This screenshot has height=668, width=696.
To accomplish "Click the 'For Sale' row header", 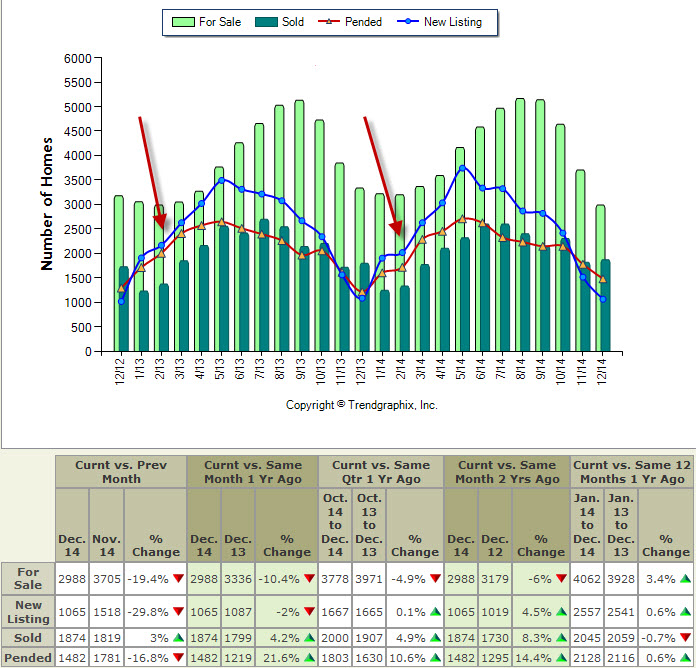I will [x=28, y=578].
